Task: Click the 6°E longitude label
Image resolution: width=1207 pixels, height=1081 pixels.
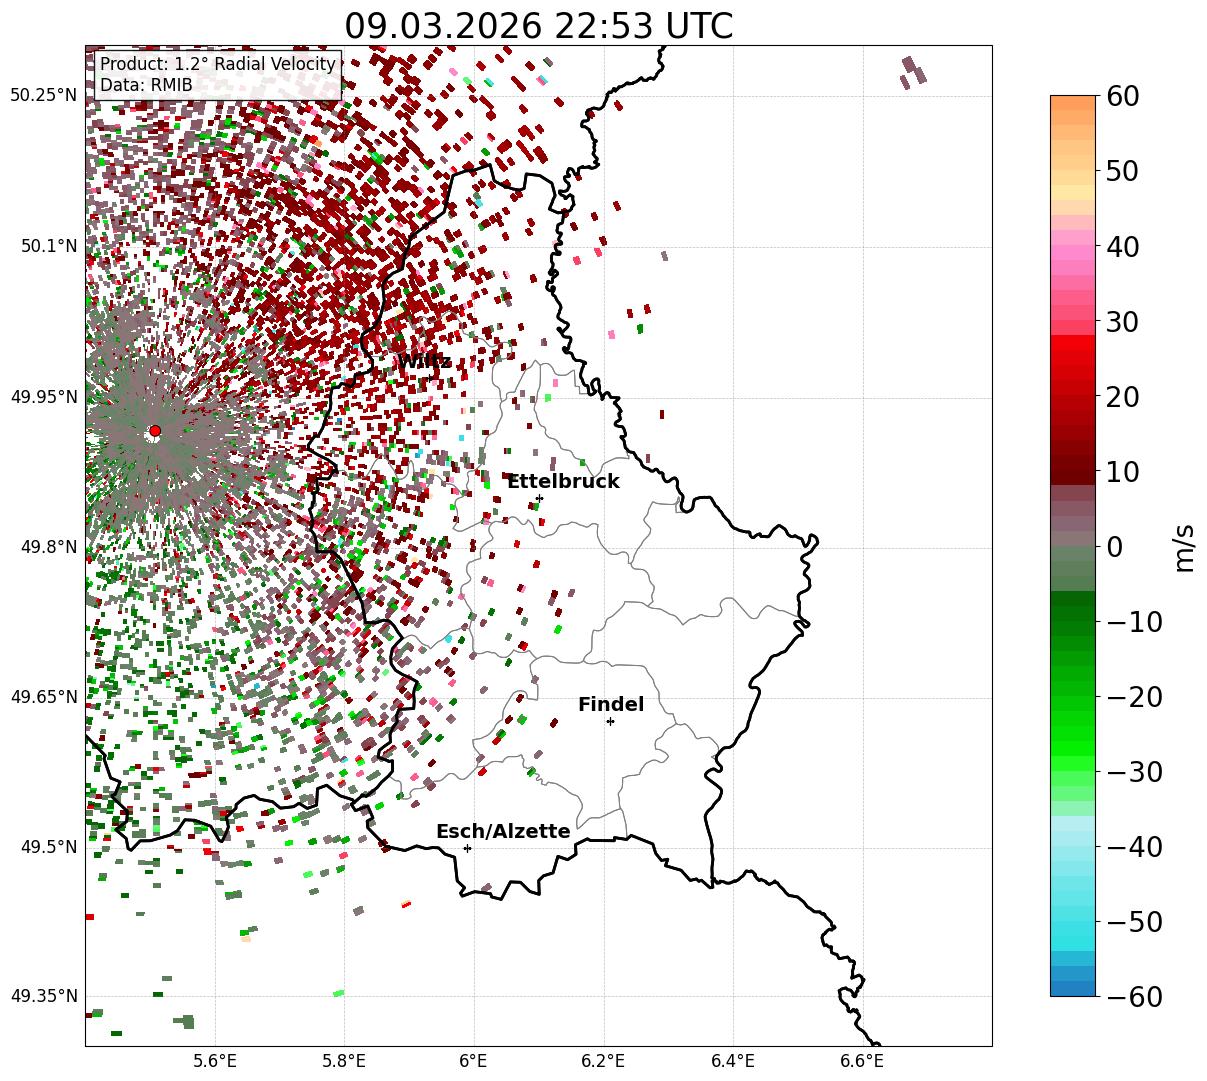Action: click(473, 1060)
